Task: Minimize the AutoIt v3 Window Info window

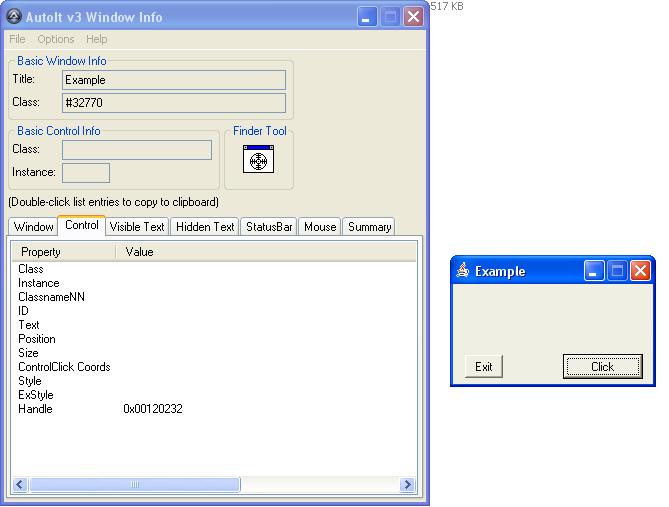Action: (x=366, y=17)
